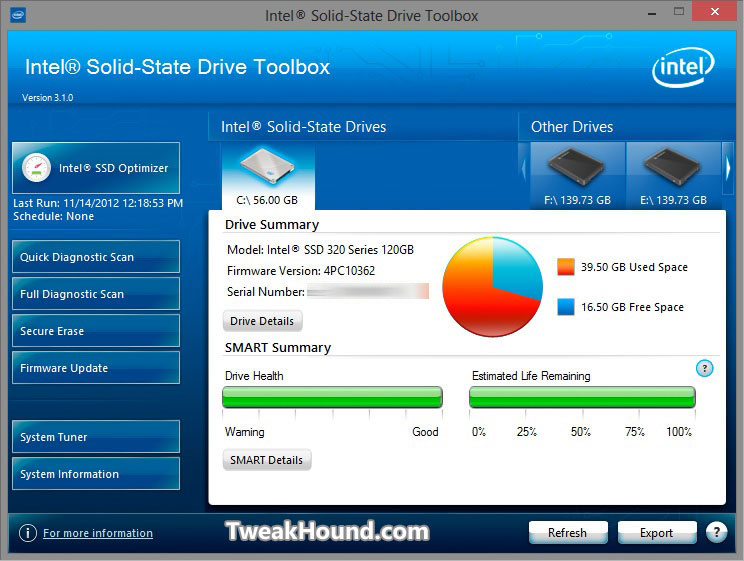Viewport: 744px width, 561px height.
Task: Open Firmware Update
Action: point(96,368)
